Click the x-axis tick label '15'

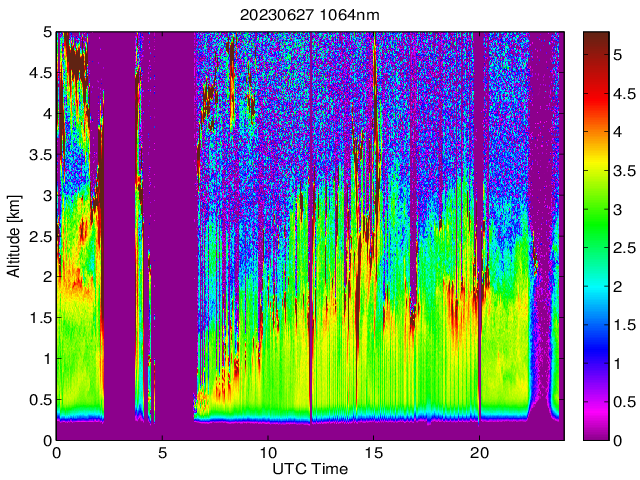[373, 453]
